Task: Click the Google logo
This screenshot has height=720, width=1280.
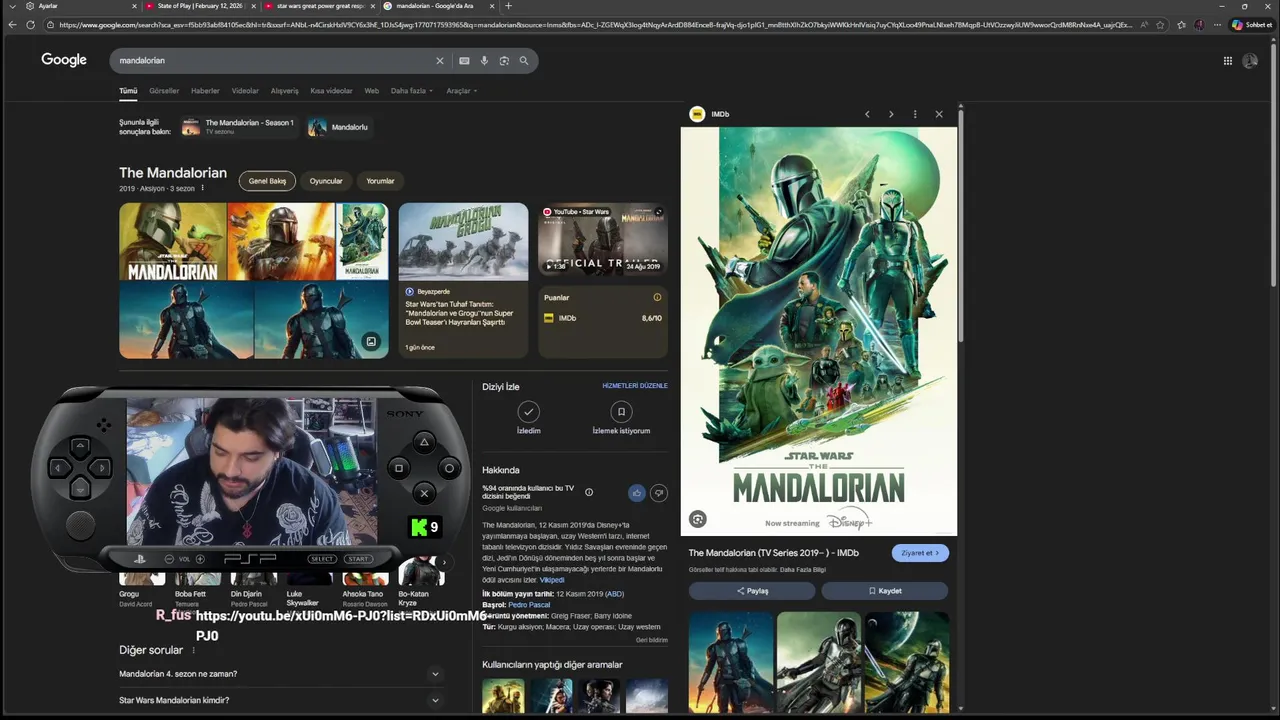Action: click(64, 60)
